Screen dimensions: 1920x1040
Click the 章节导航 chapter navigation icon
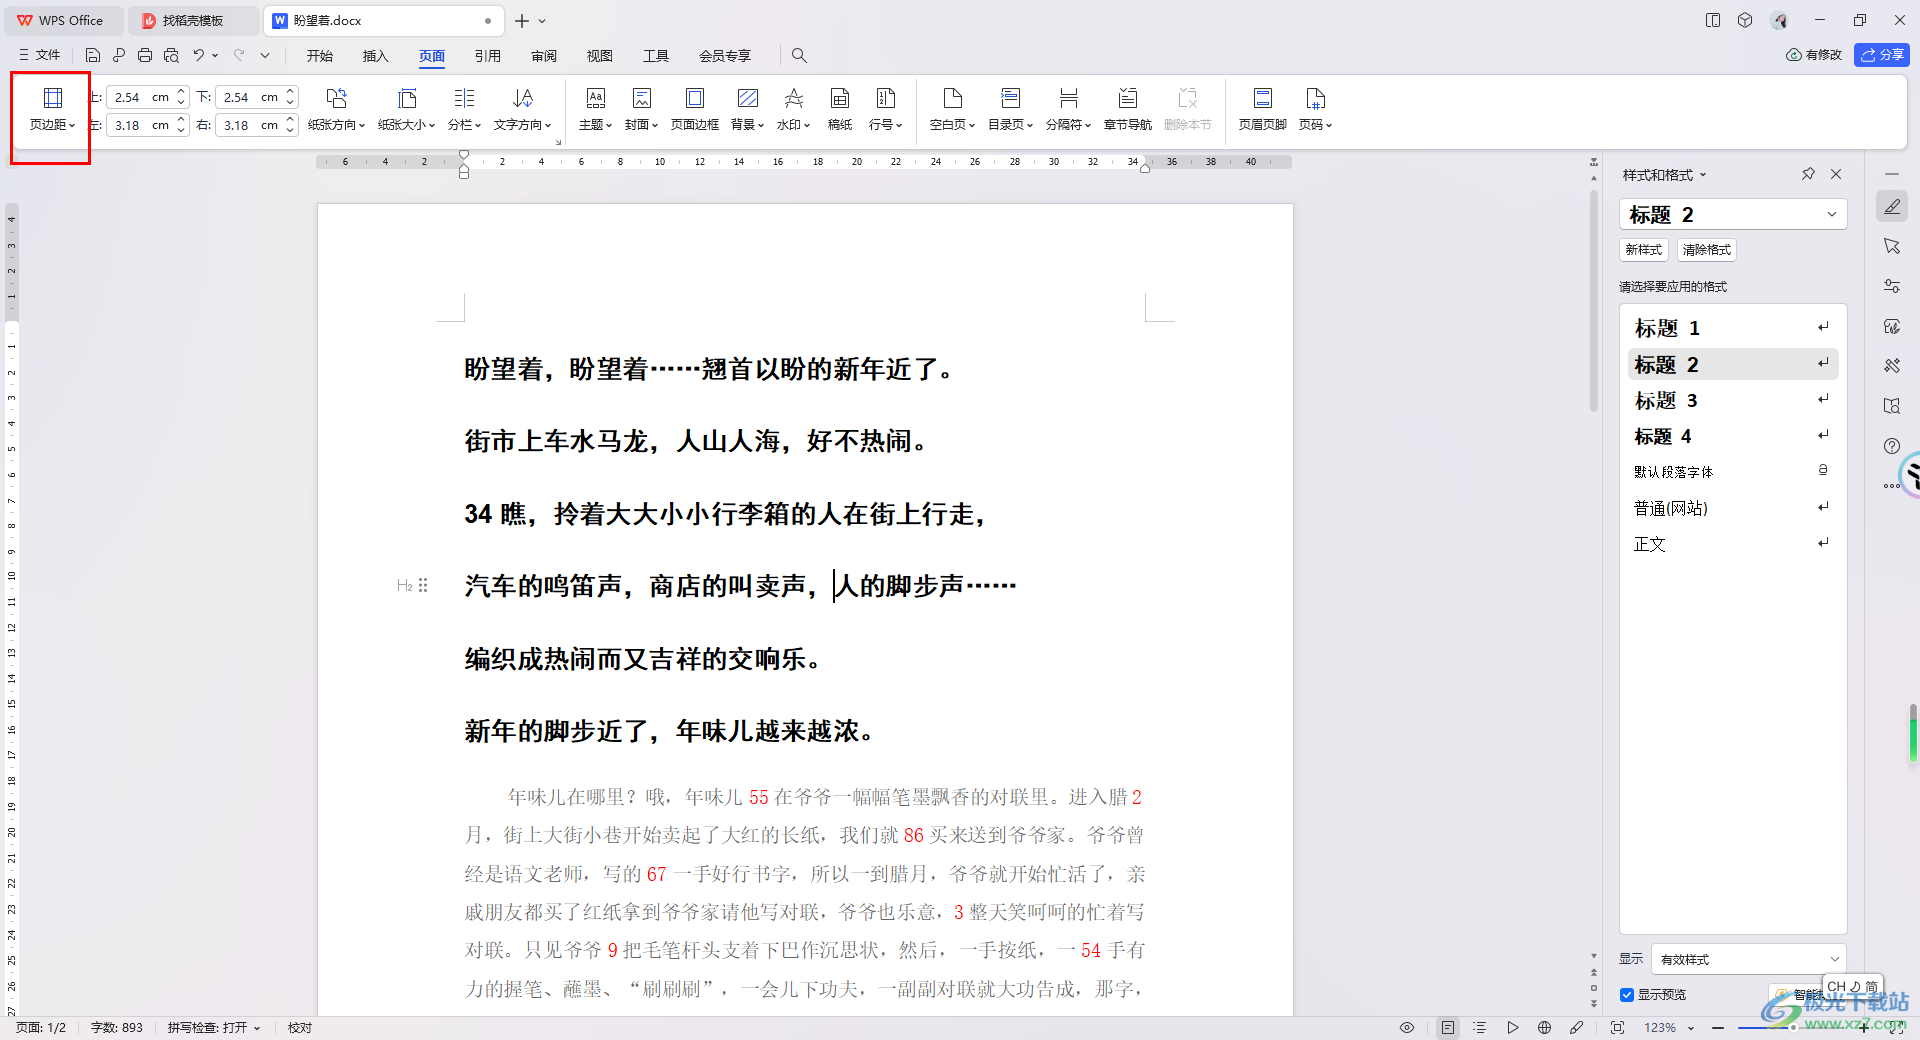coord(1127,110)
